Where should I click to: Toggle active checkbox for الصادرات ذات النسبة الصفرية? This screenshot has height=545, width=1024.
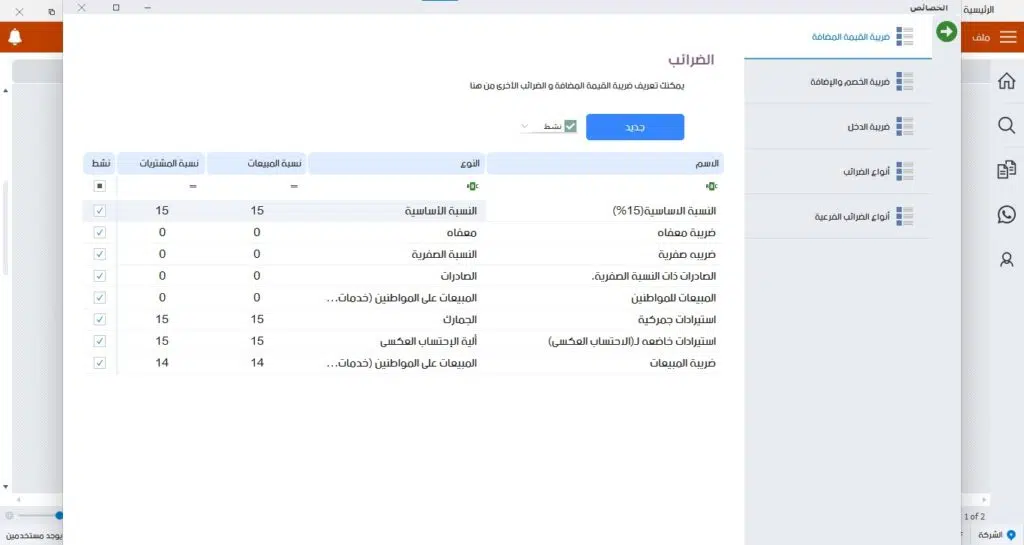[x=99, y=276]
